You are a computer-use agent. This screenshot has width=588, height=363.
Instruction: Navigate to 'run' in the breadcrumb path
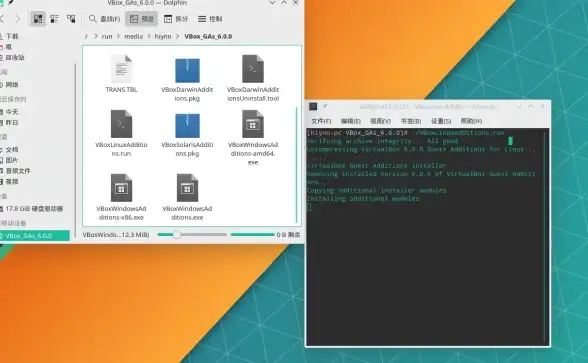click(107, 36)
